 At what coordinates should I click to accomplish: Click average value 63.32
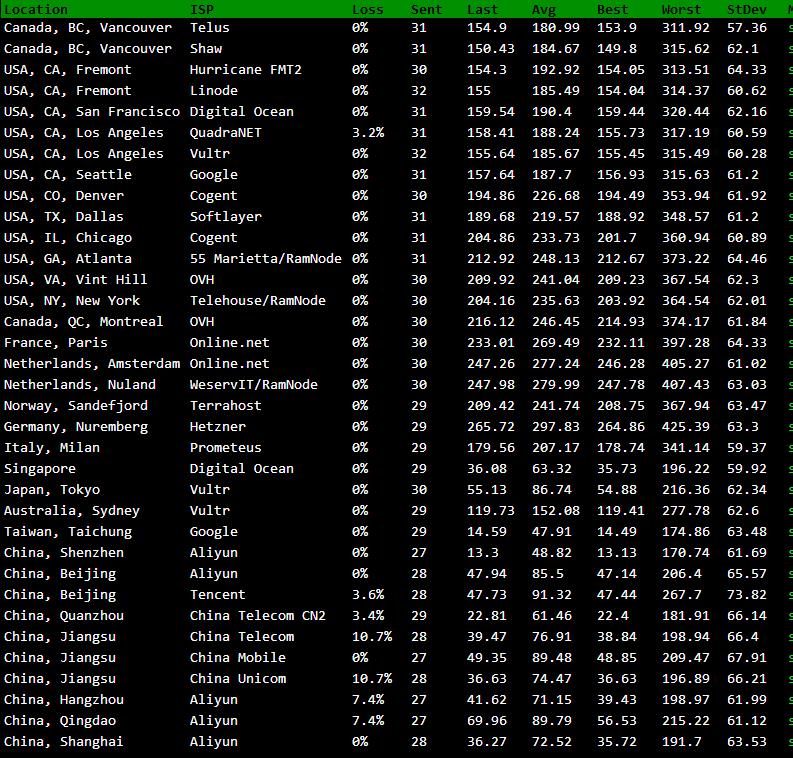click(x=551, y=469)
